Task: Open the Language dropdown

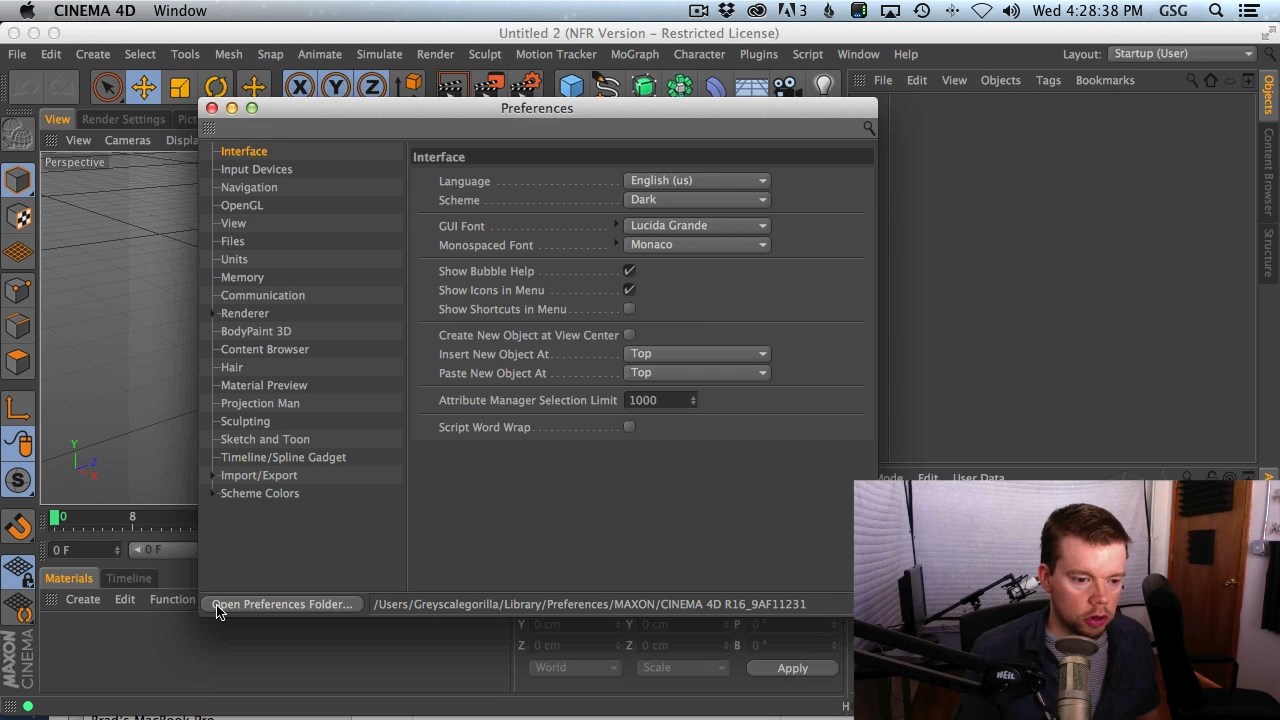Action: [x=697, y=181]
